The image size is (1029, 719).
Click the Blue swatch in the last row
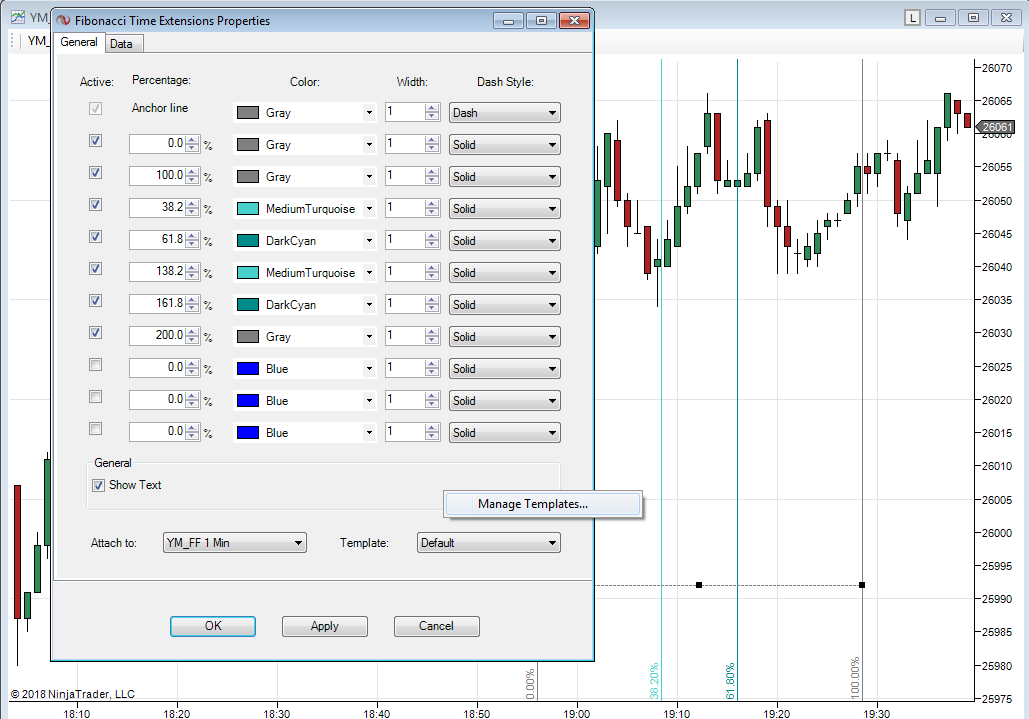pos(247,433)
